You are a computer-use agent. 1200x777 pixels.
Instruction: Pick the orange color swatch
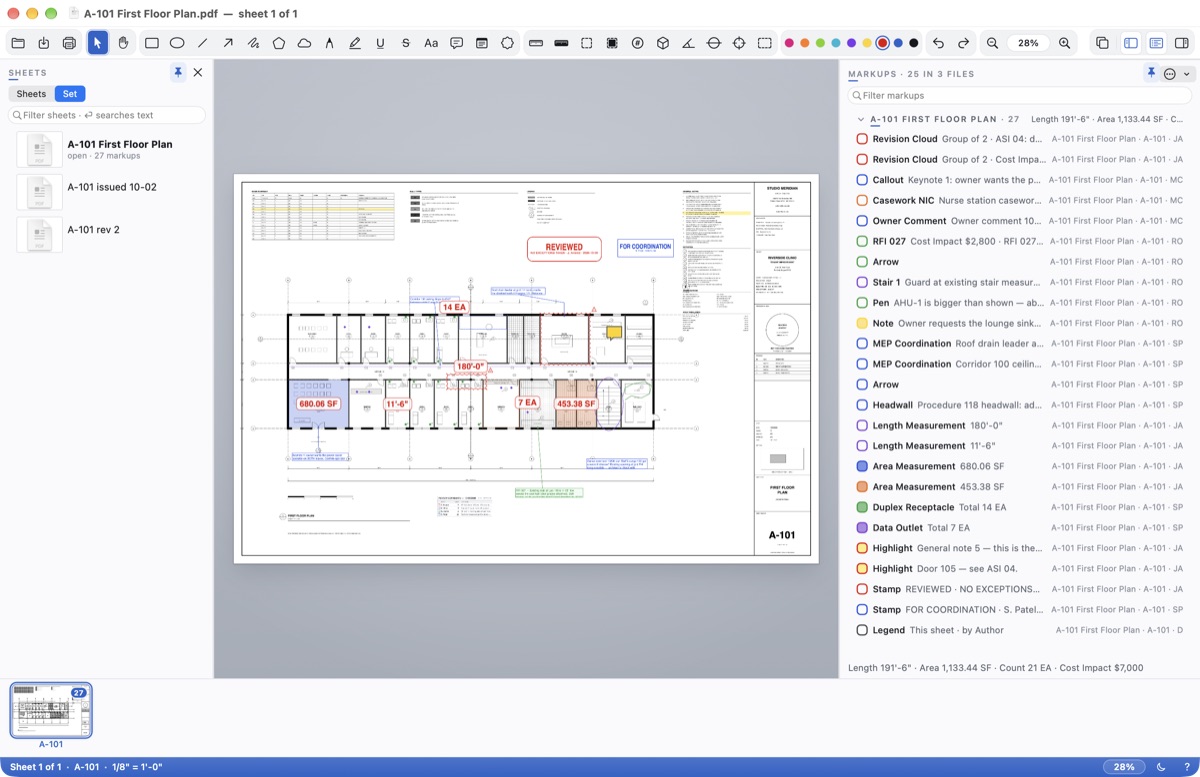coord(805,43)
